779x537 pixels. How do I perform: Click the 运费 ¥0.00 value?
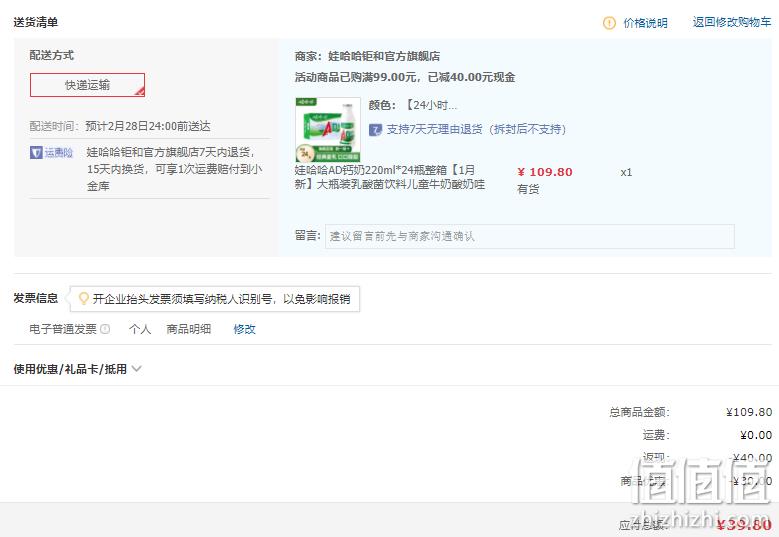(756, 435)
